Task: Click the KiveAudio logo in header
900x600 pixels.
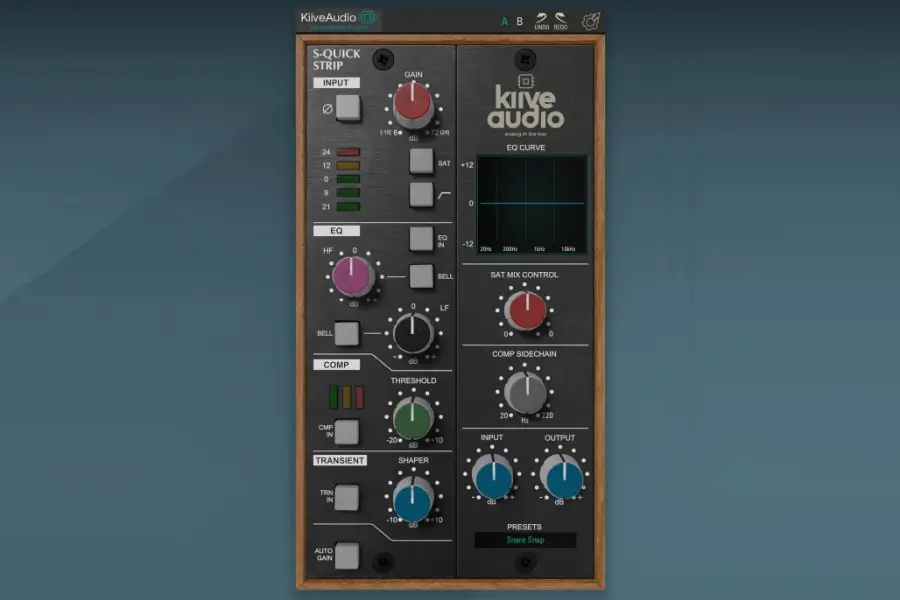Action: (x=339, y=19)
